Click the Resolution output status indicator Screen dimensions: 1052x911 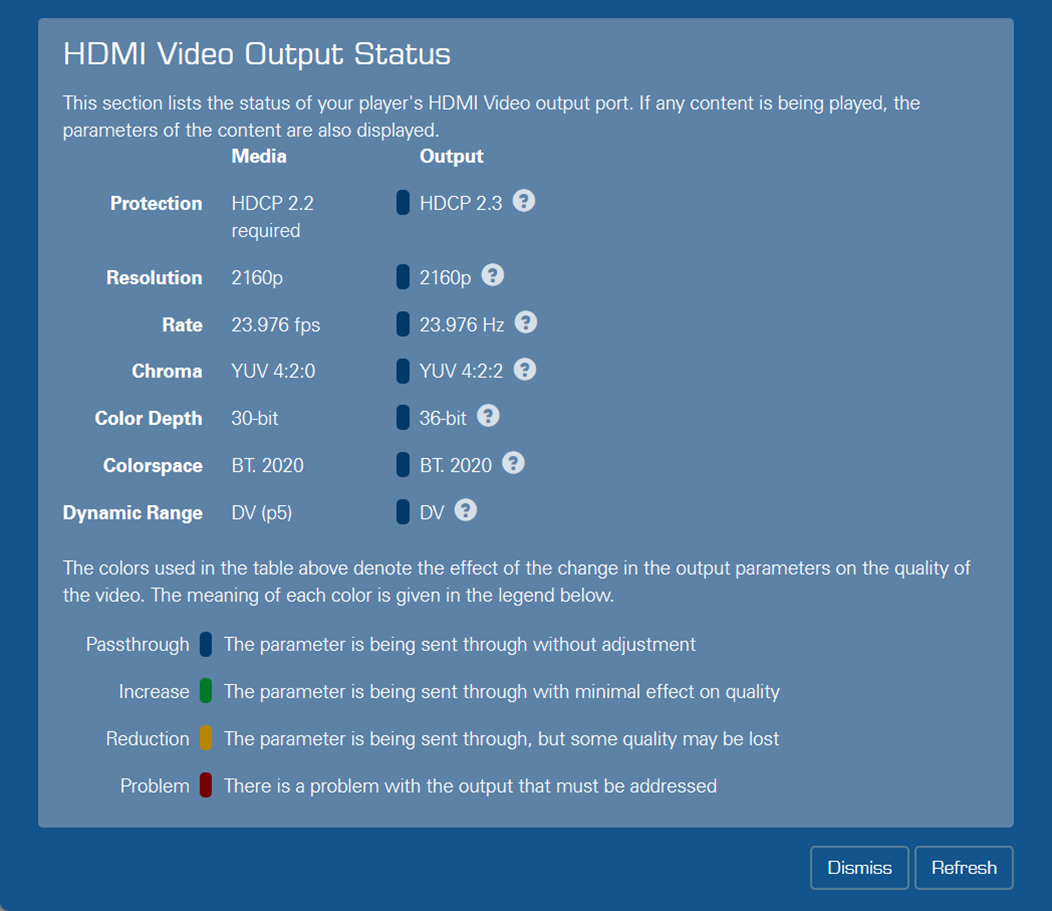click(403, 276)
